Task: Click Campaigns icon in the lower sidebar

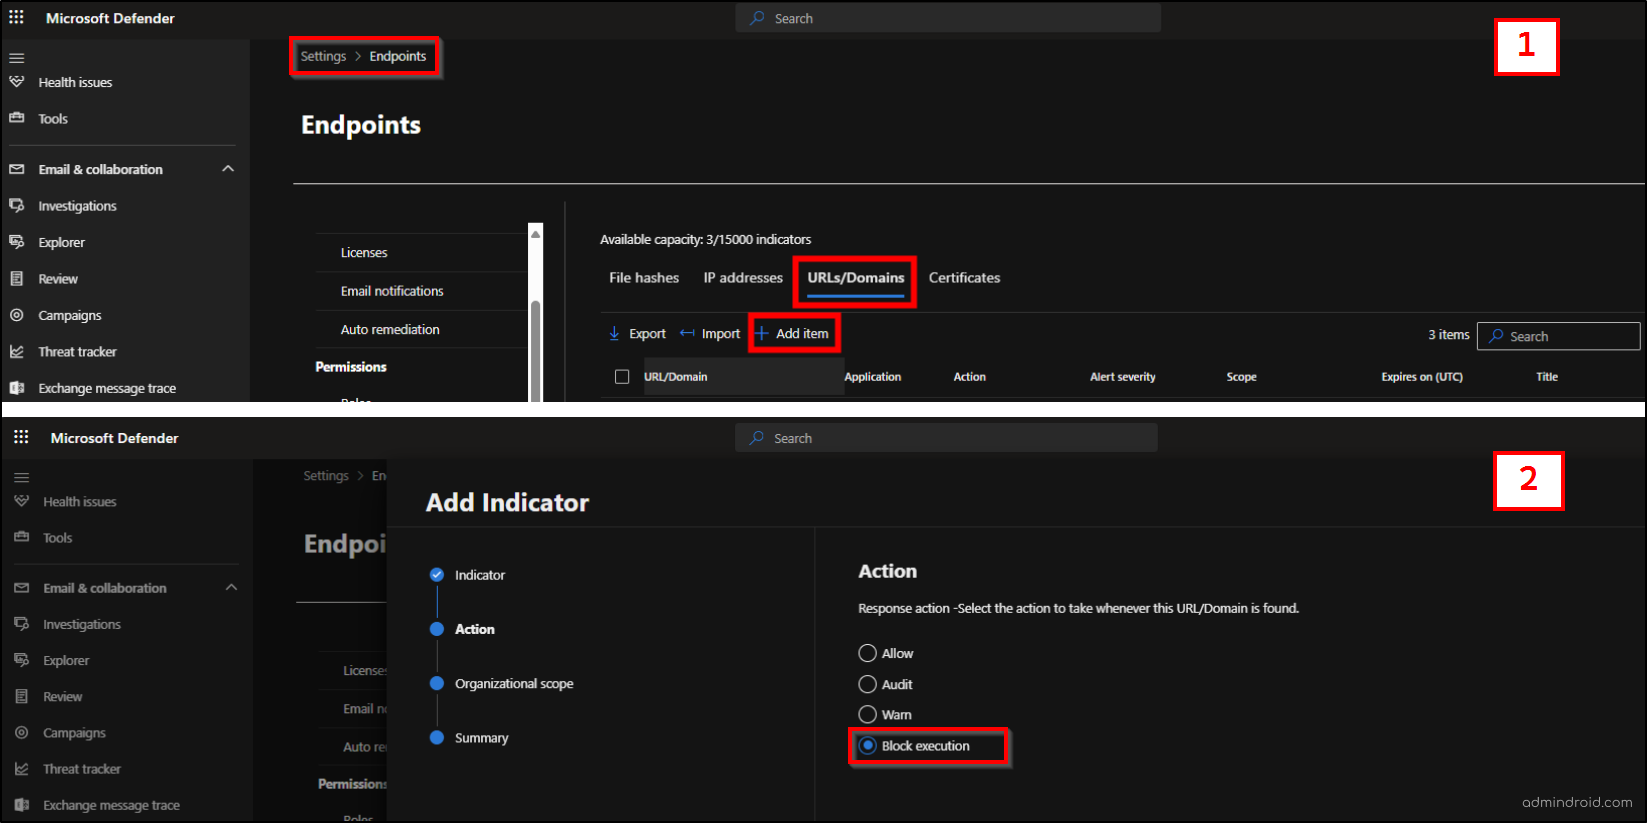Action: pyautogui.click(x=22, y=733)
